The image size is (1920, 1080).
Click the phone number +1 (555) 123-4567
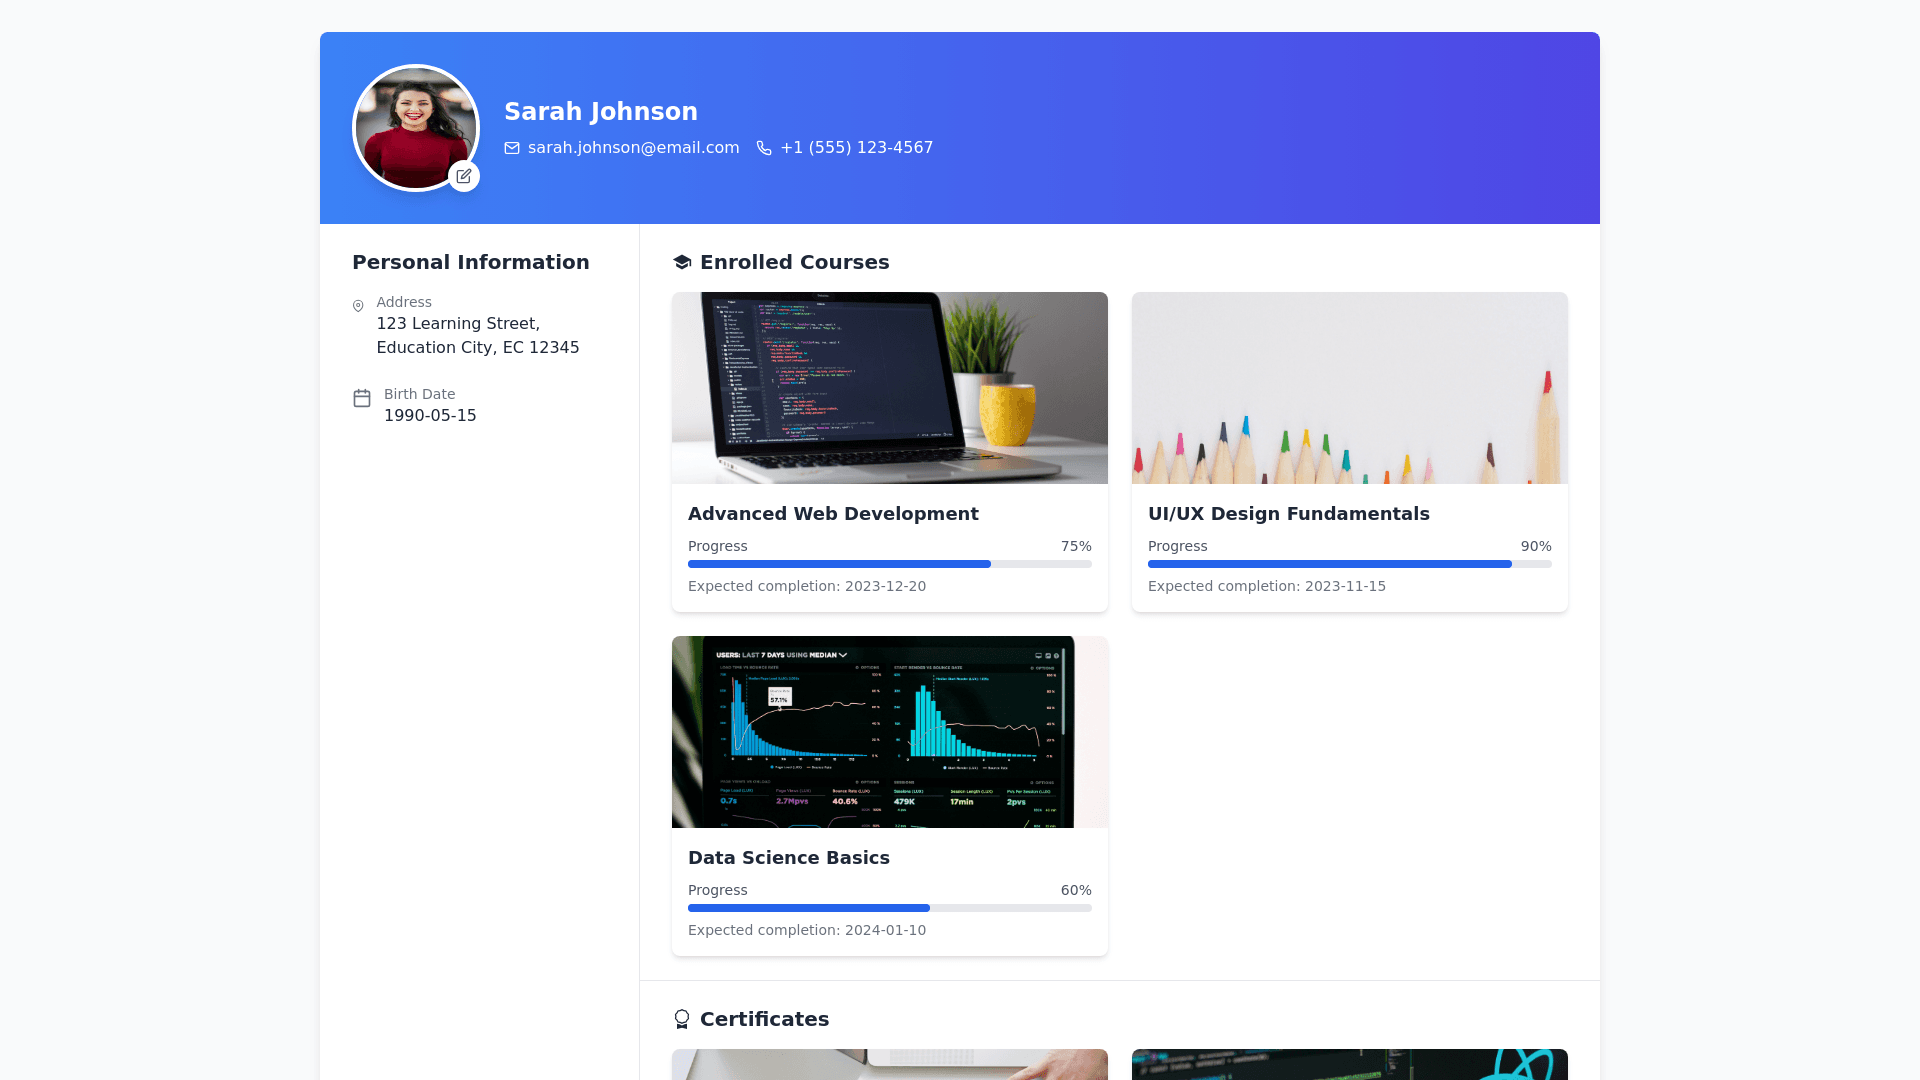click(856, 148)
